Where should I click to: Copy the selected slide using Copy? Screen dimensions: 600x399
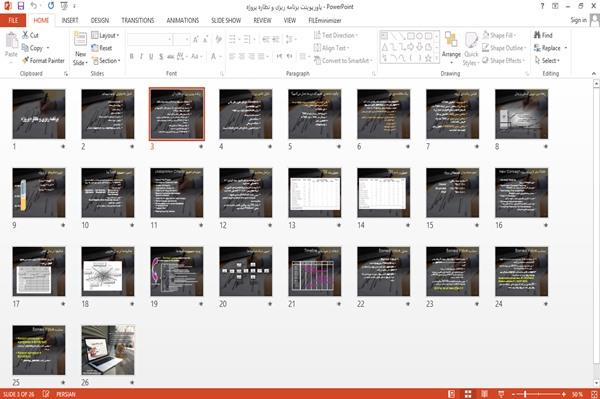(x=32, y=48)
